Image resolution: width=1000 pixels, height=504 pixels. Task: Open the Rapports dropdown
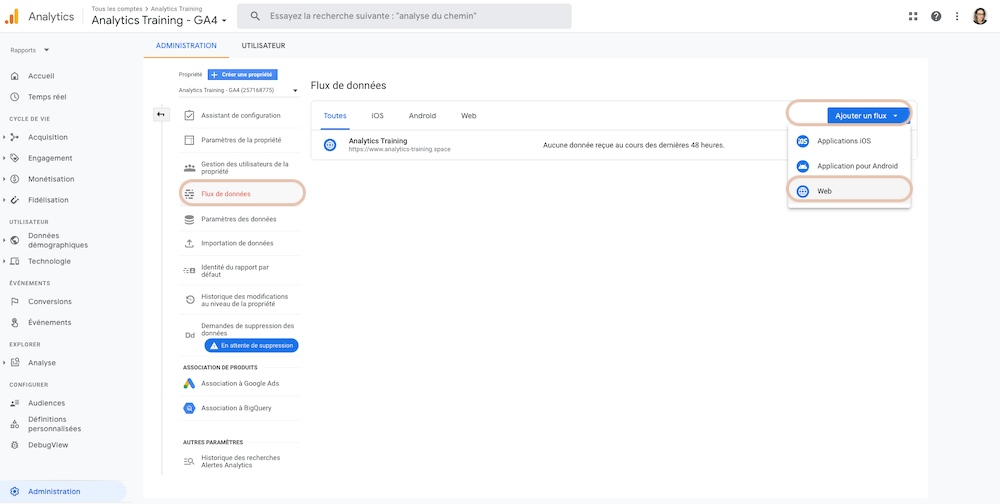pyautogui.click(x=30, y=50)
